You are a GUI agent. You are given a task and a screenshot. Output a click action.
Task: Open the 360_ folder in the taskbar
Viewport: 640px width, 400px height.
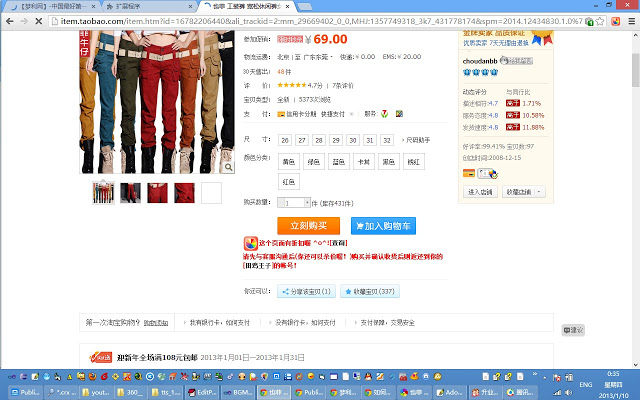[x=131, y=392]
